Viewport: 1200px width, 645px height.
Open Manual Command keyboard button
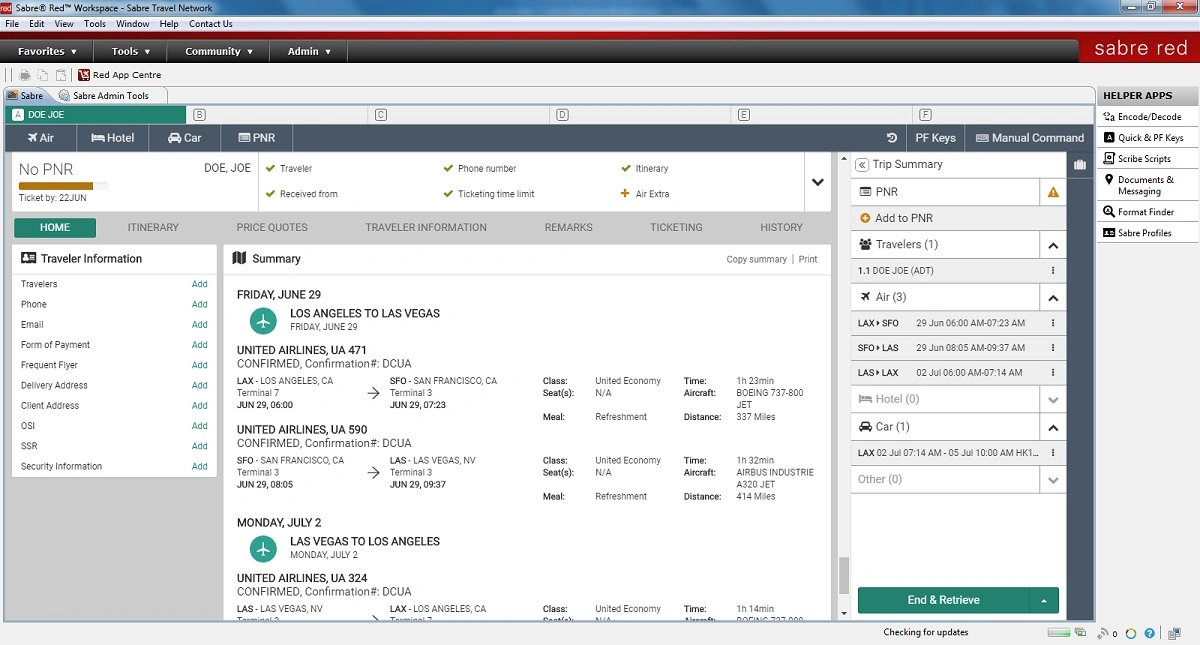pyautogui.click(x=1029, y=138)
